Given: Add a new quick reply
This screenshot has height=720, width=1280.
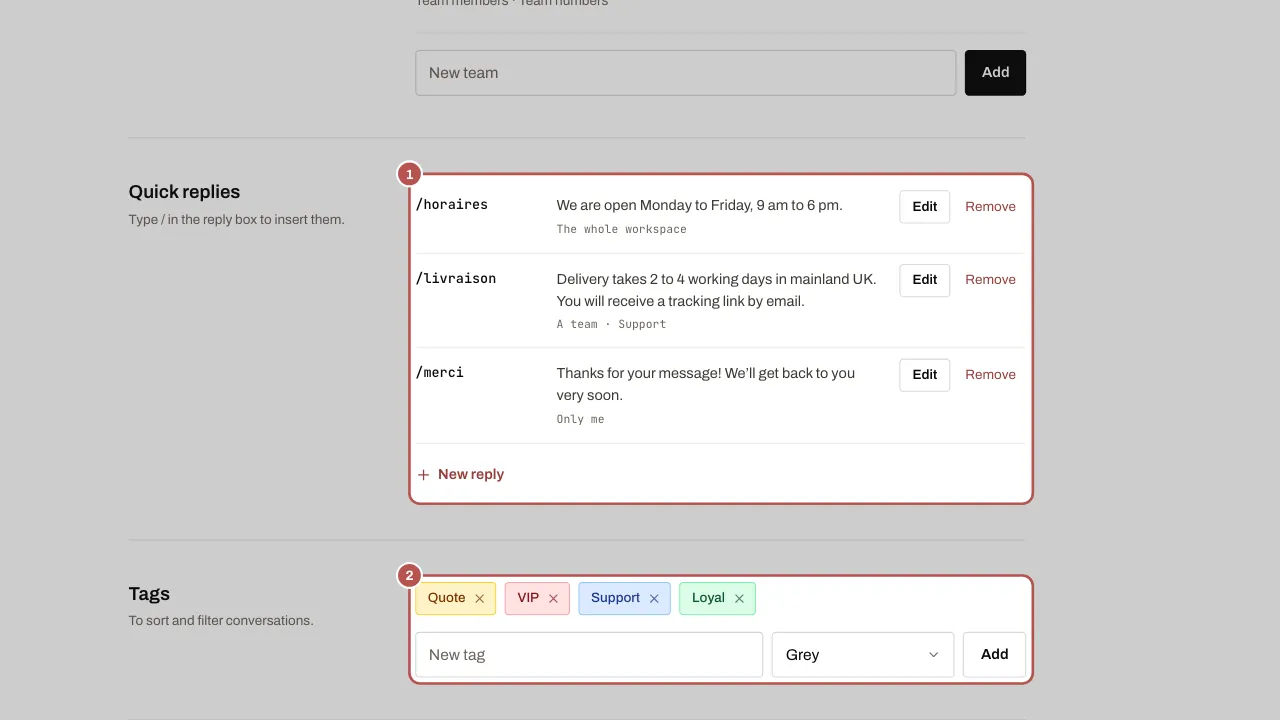Looking at the screenshot, I should [460, 475].
